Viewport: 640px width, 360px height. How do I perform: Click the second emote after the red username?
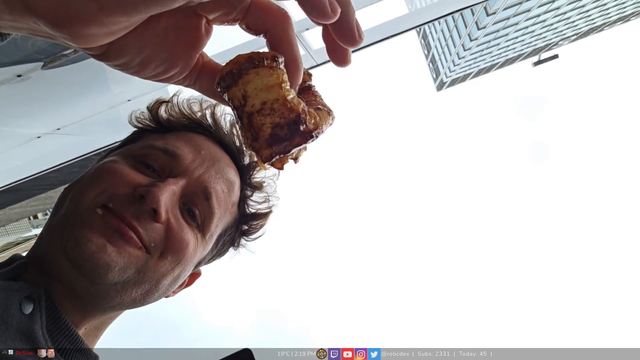point(51,353)
